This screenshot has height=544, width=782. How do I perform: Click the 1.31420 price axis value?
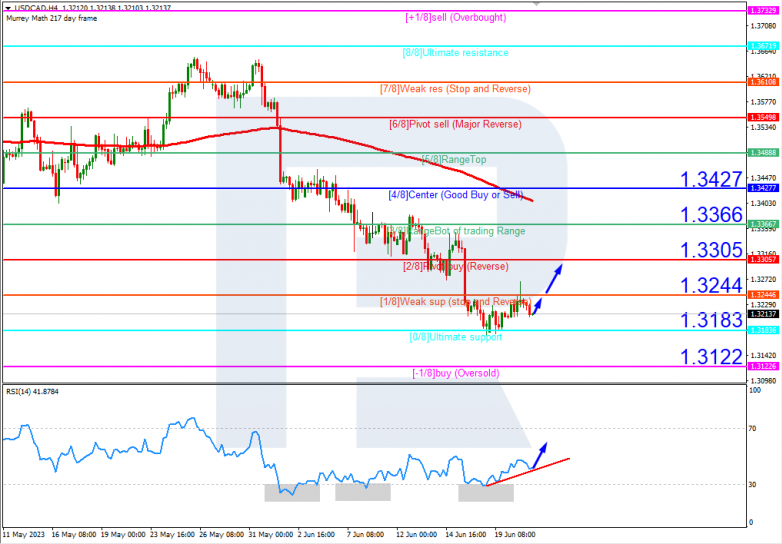(x=764, y=356)
